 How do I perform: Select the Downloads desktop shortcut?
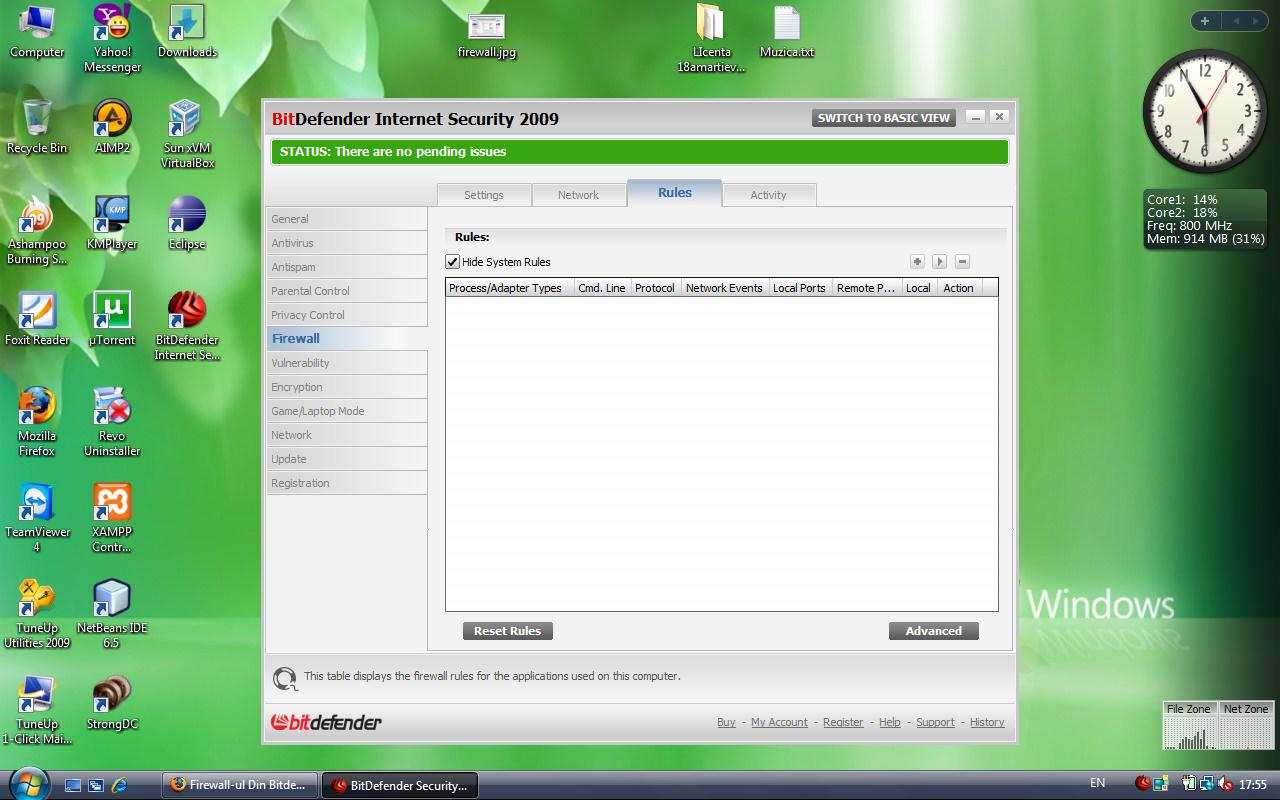point(187,33)
